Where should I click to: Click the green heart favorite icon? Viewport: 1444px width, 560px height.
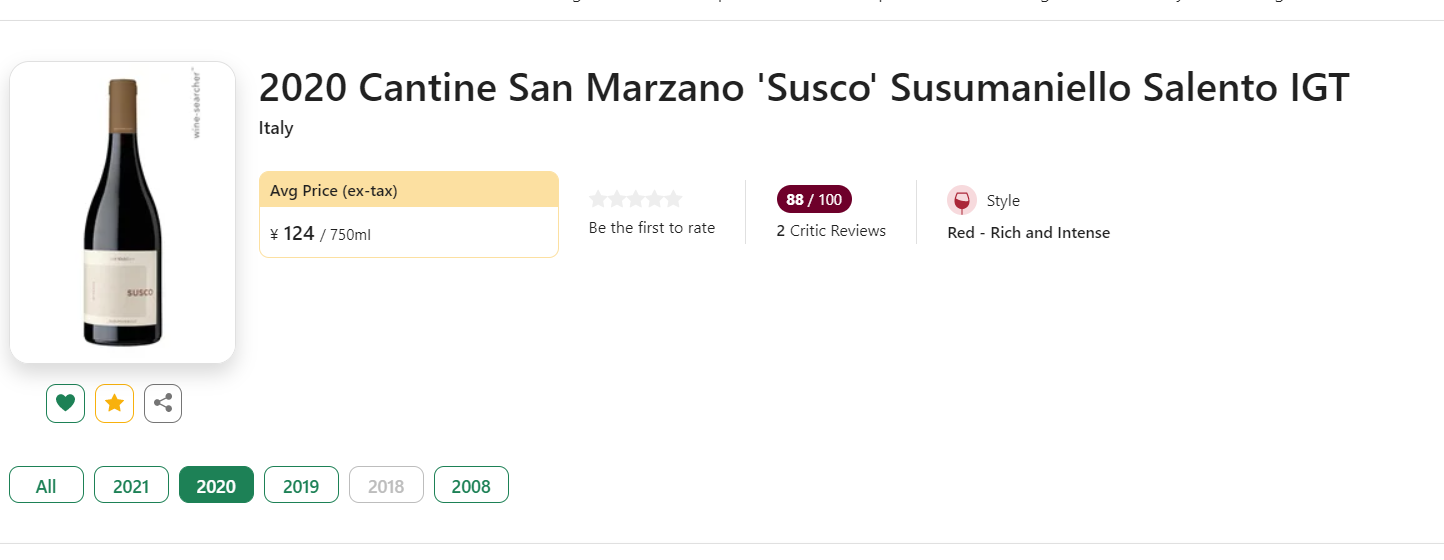(65, 403)
